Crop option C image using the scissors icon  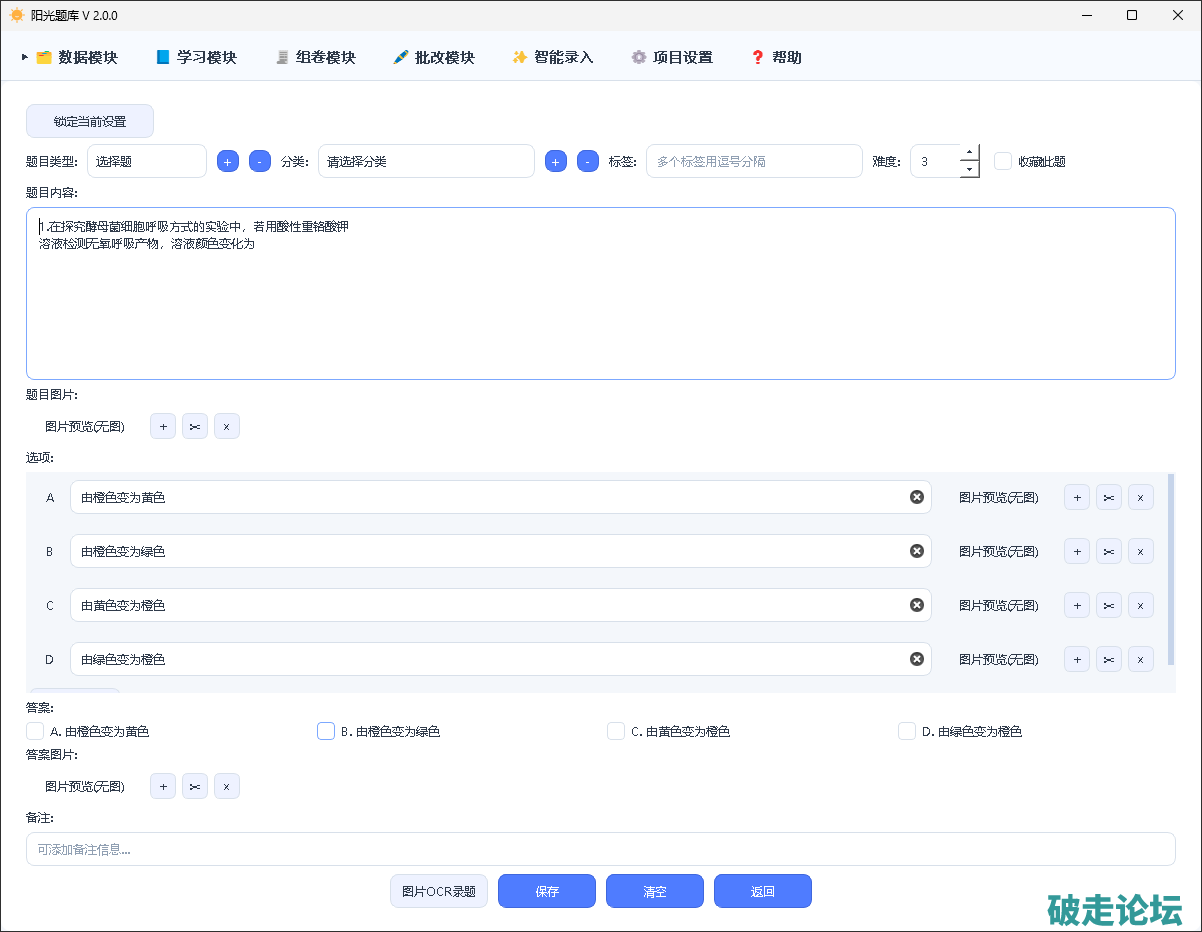1109,605
